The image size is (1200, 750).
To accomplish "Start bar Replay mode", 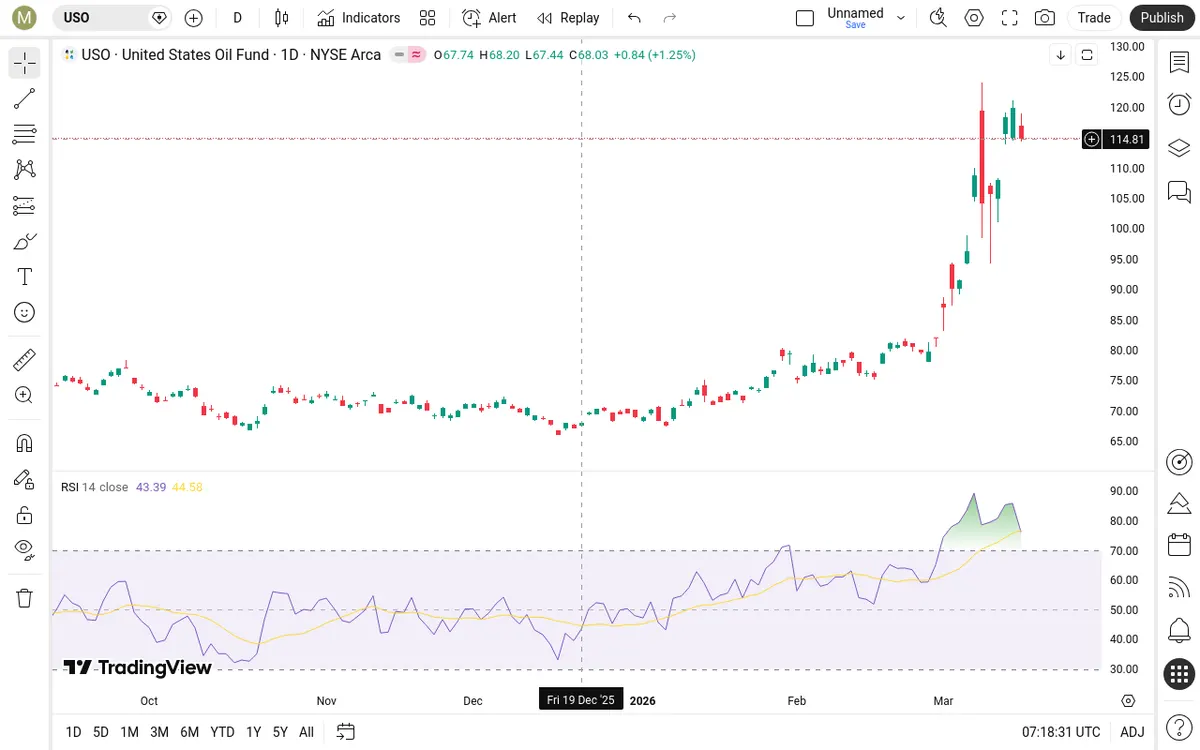I will tap(568, 18).
